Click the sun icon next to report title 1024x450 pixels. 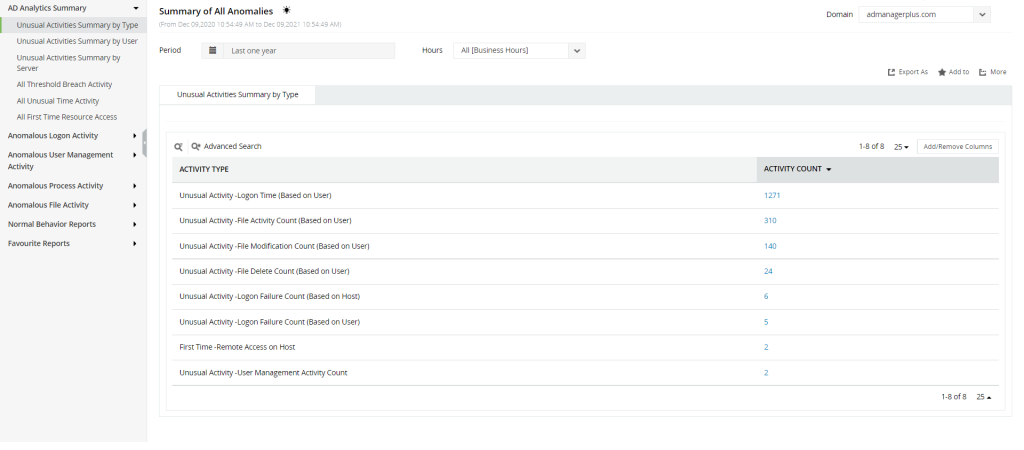(x=287, y=10)
